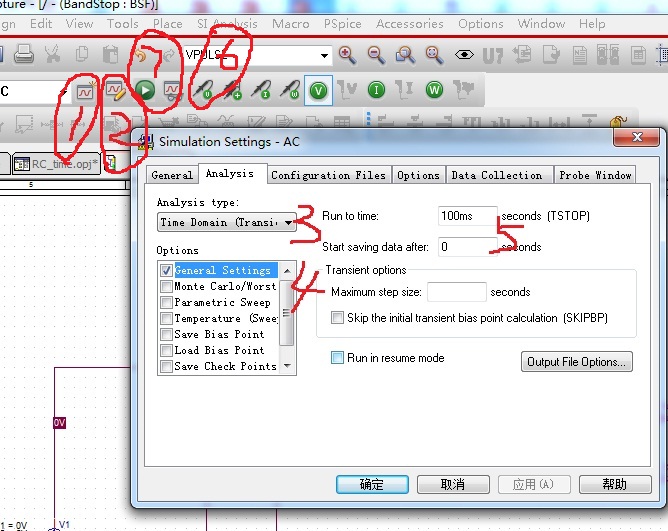This screenshot has height=531, width=668.
Task: Switch to Probe Window tab
Action: 595,175
